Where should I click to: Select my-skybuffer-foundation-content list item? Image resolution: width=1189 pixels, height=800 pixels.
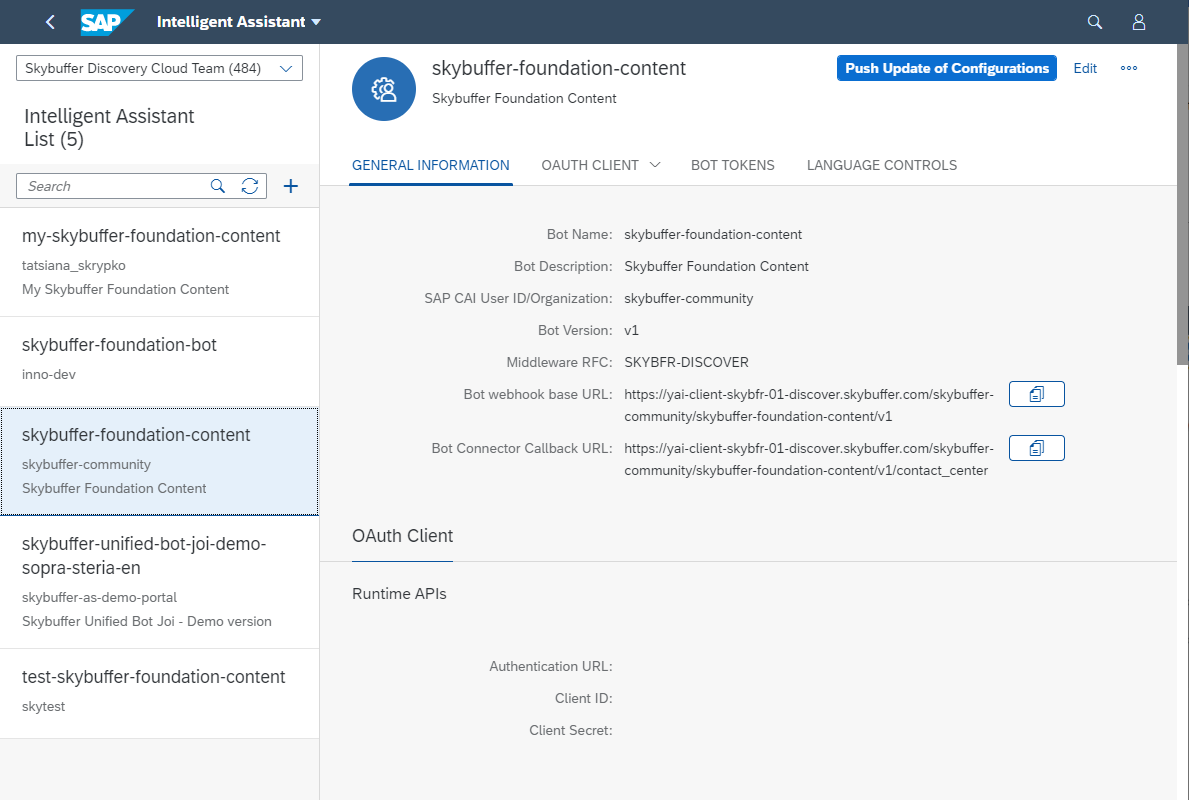(159, 262)
